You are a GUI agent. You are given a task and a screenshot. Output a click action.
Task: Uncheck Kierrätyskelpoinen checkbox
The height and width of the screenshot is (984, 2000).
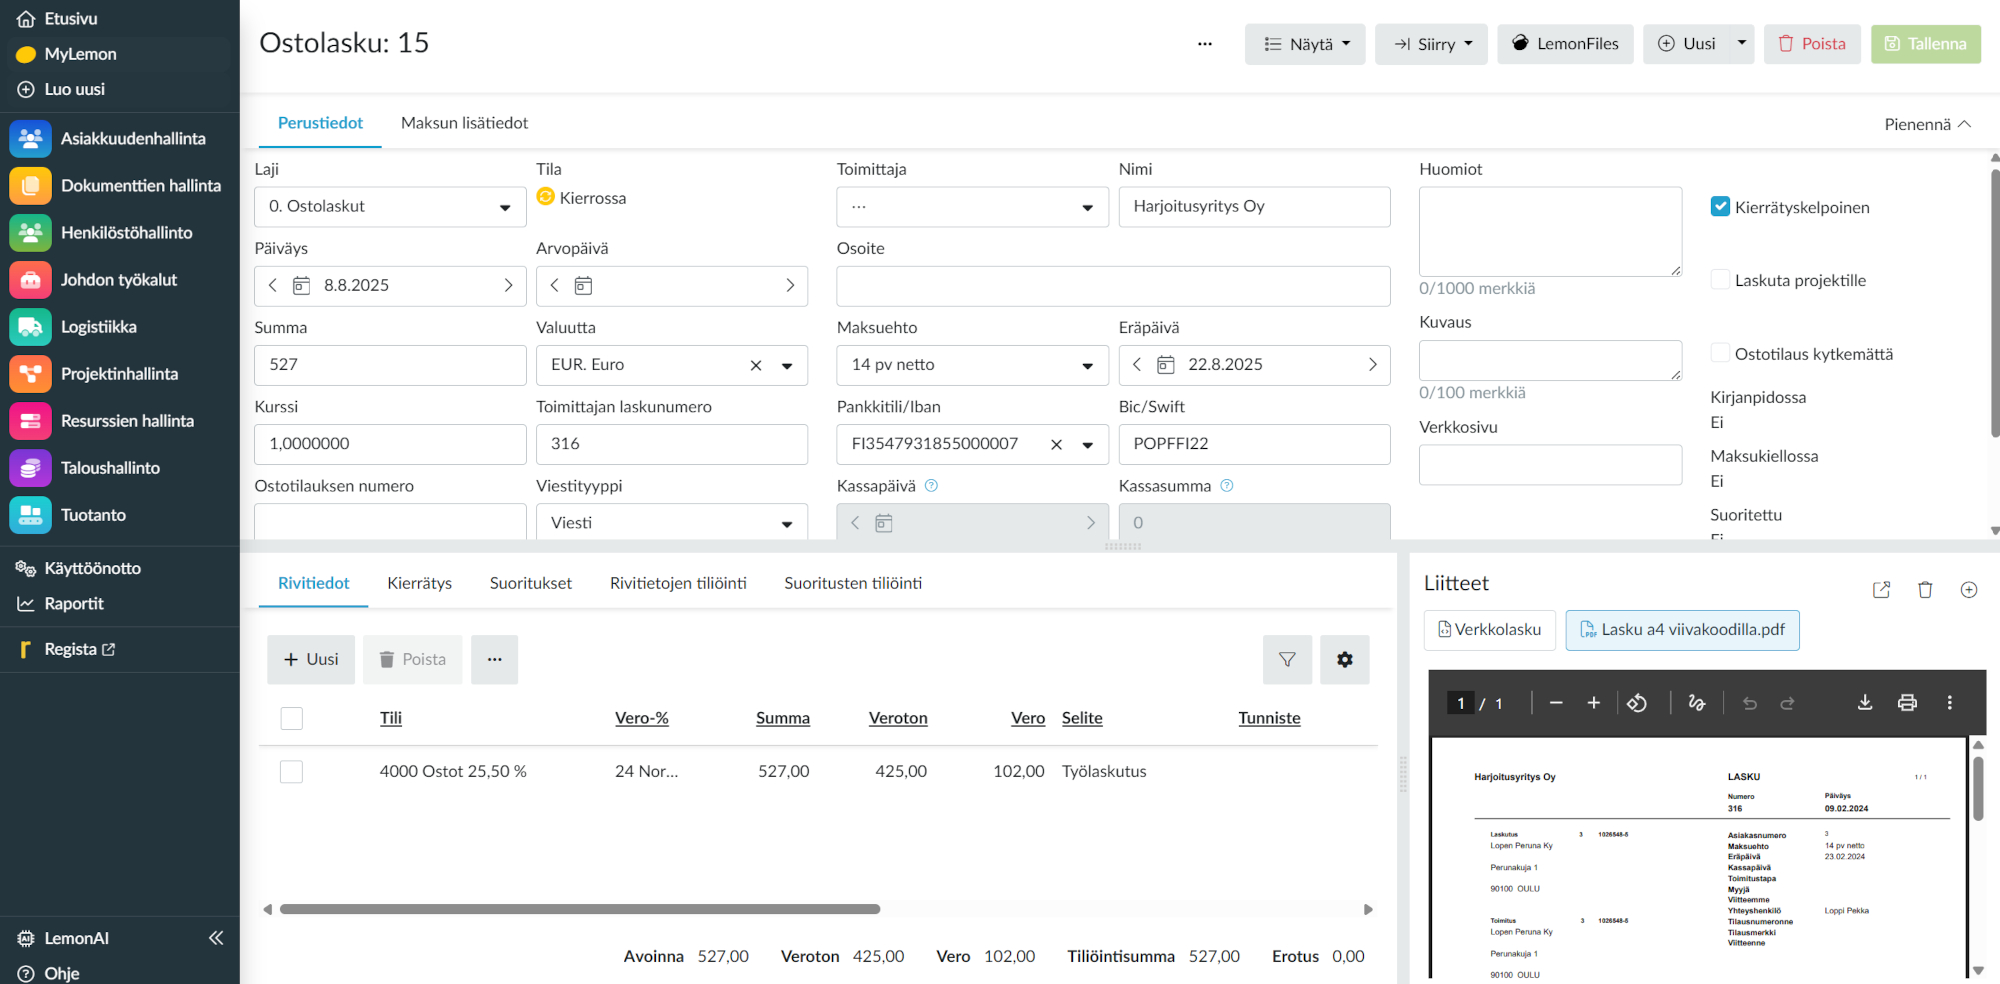coord(1720,207)
